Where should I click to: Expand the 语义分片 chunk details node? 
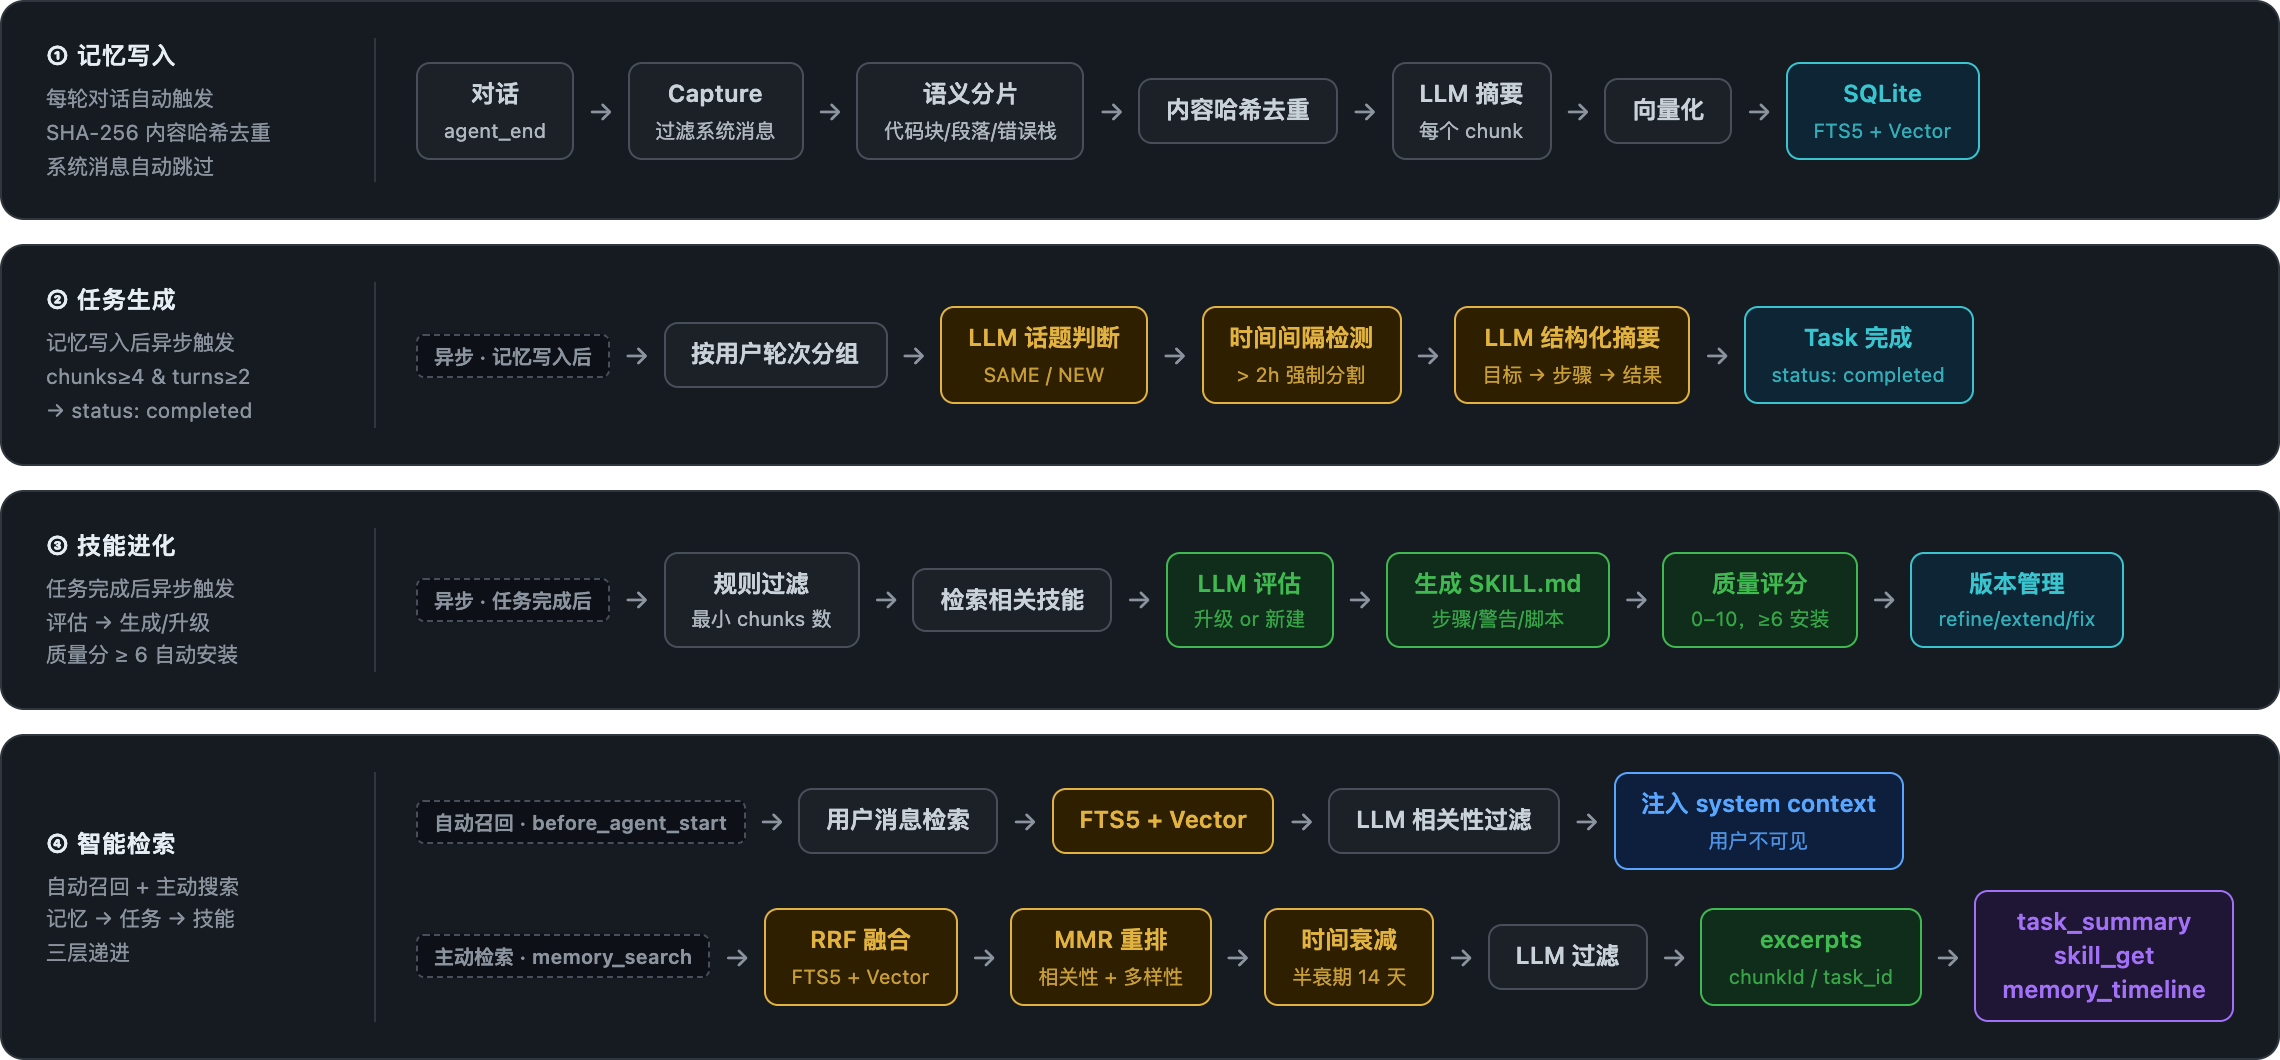pyautogui.click(x=969, y=111)
